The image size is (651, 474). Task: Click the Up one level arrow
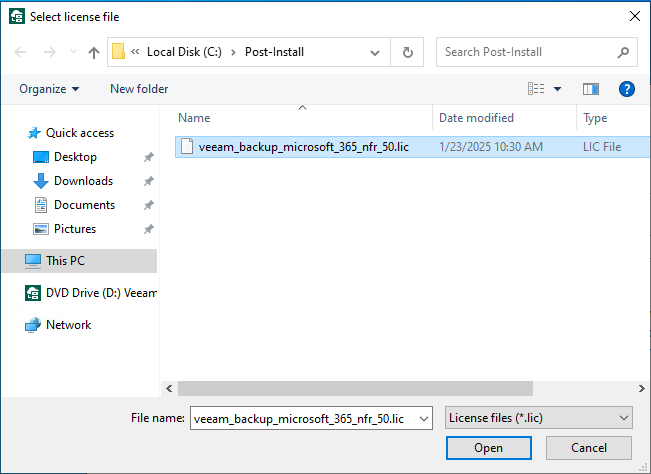pos(94,52)
